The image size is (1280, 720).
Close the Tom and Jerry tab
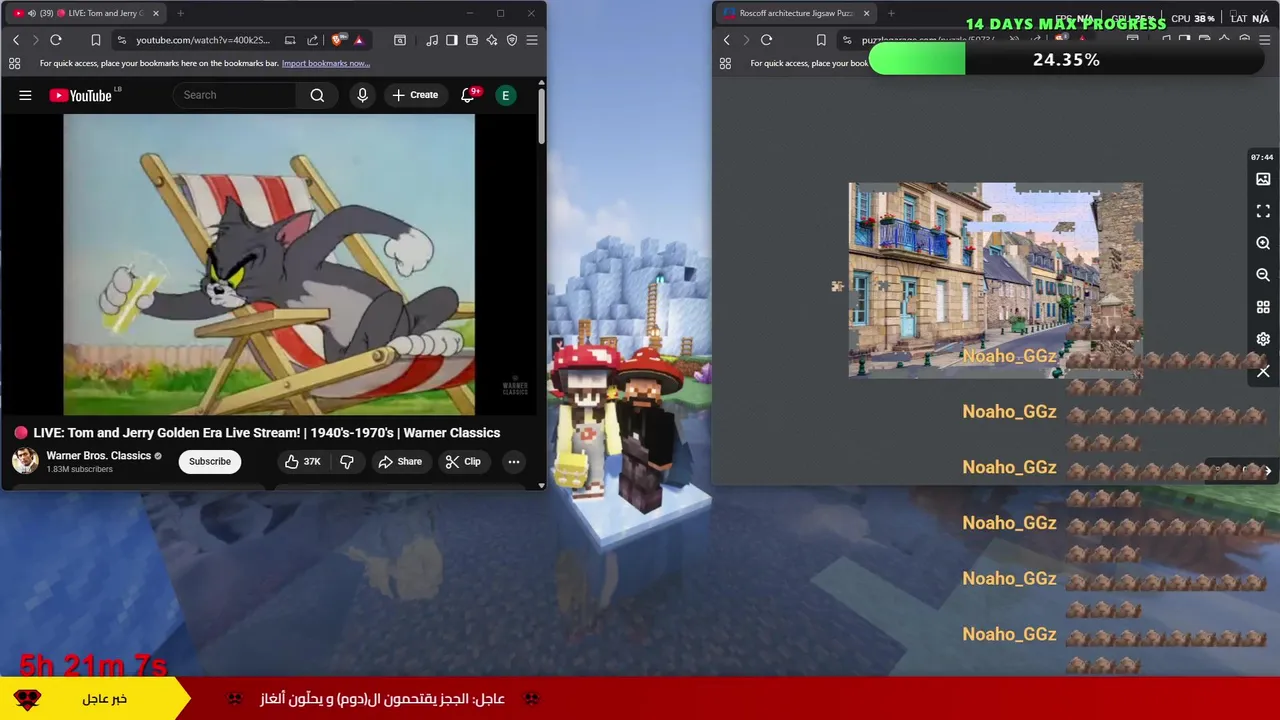(x=155, y=13)
